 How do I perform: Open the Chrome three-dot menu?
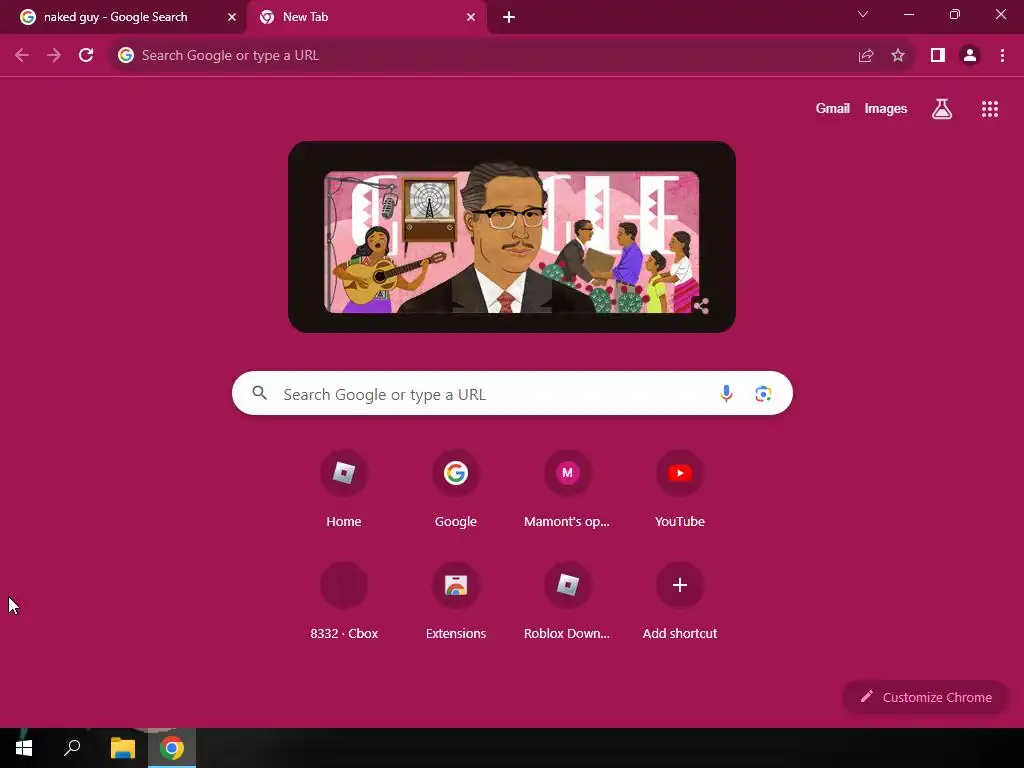coord(1002,56)
